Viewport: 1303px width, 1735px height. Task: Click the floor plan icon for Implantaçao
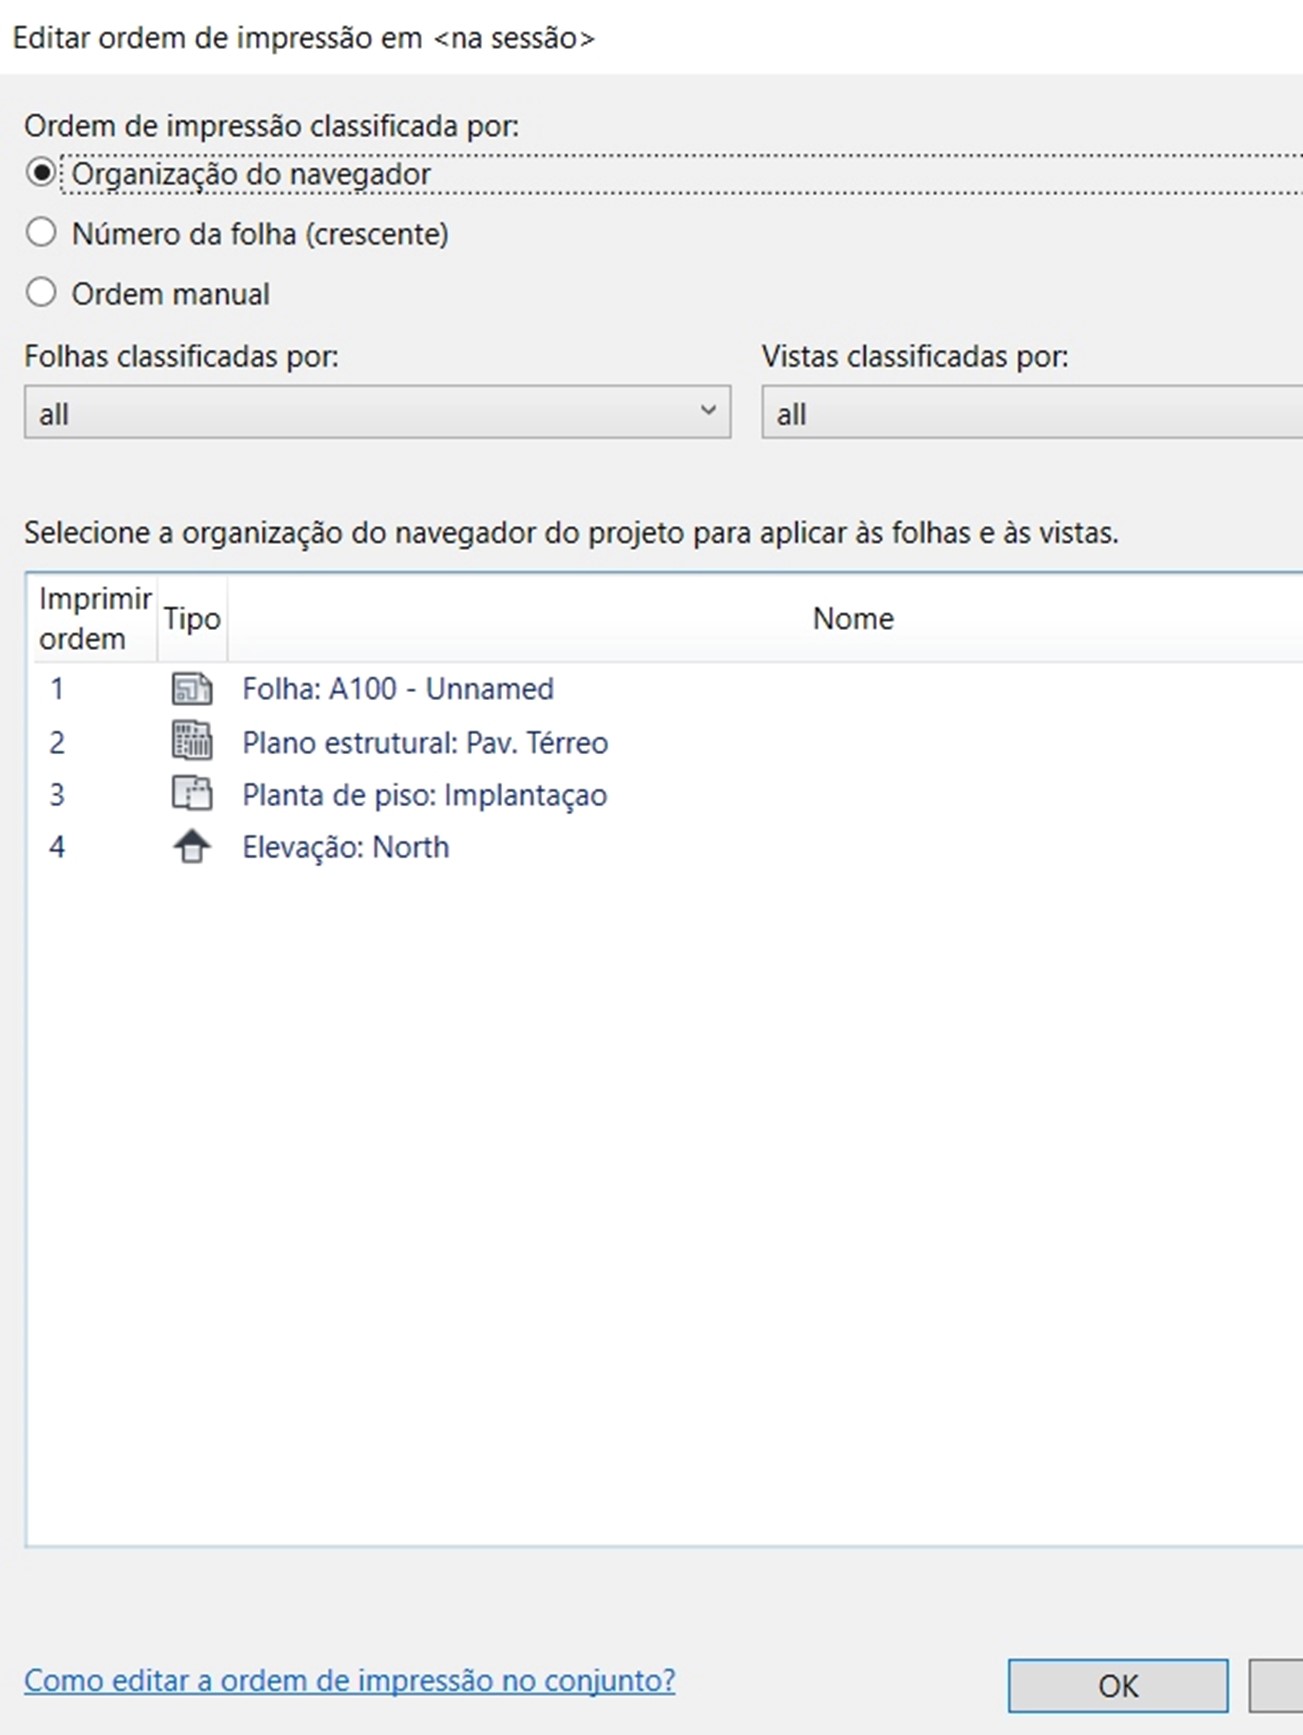pos(192,795)
